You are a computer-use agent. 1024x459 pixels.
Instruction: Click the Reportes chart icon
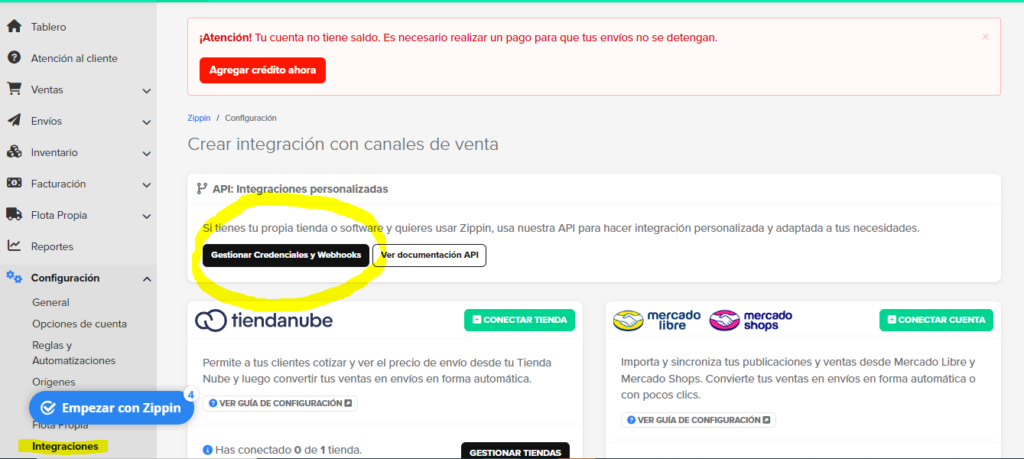(x=14, y=245)
